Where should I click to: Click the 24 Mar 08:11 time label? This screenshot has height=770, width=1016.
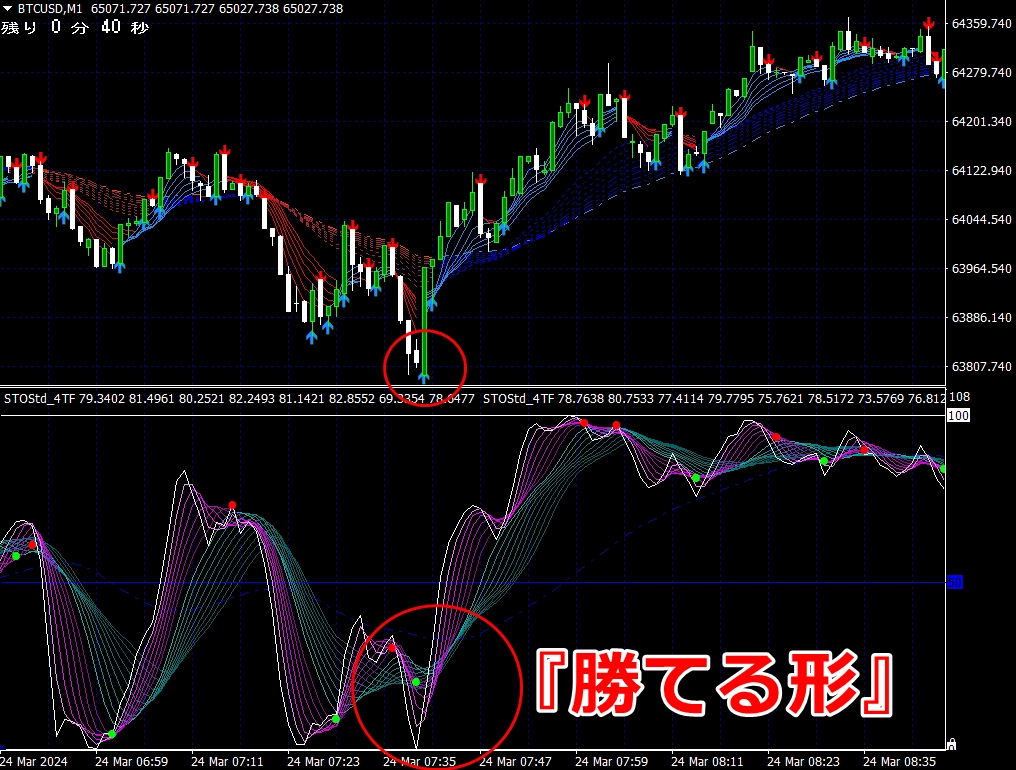[707, 762]
